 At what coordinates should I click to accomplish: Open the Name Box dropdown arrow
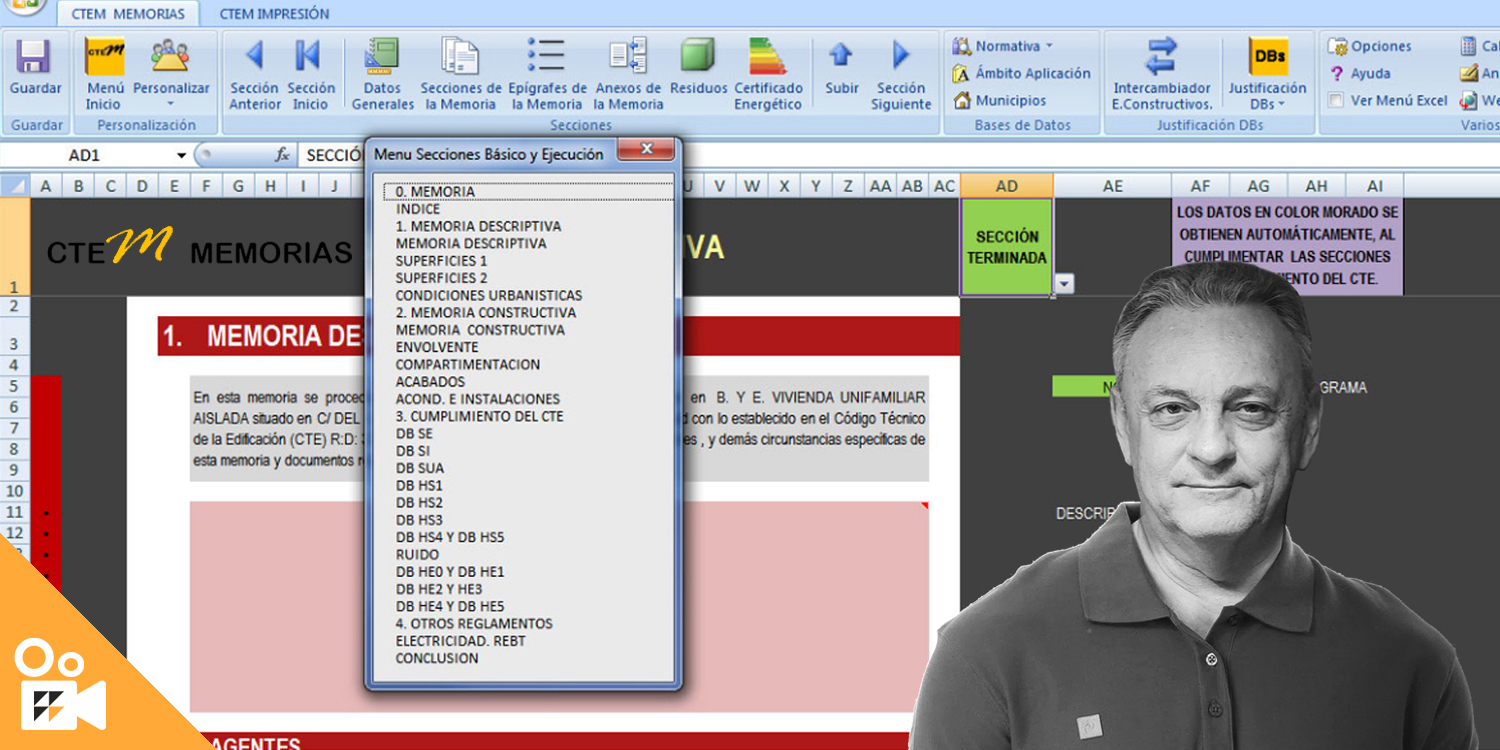point(181,156)
